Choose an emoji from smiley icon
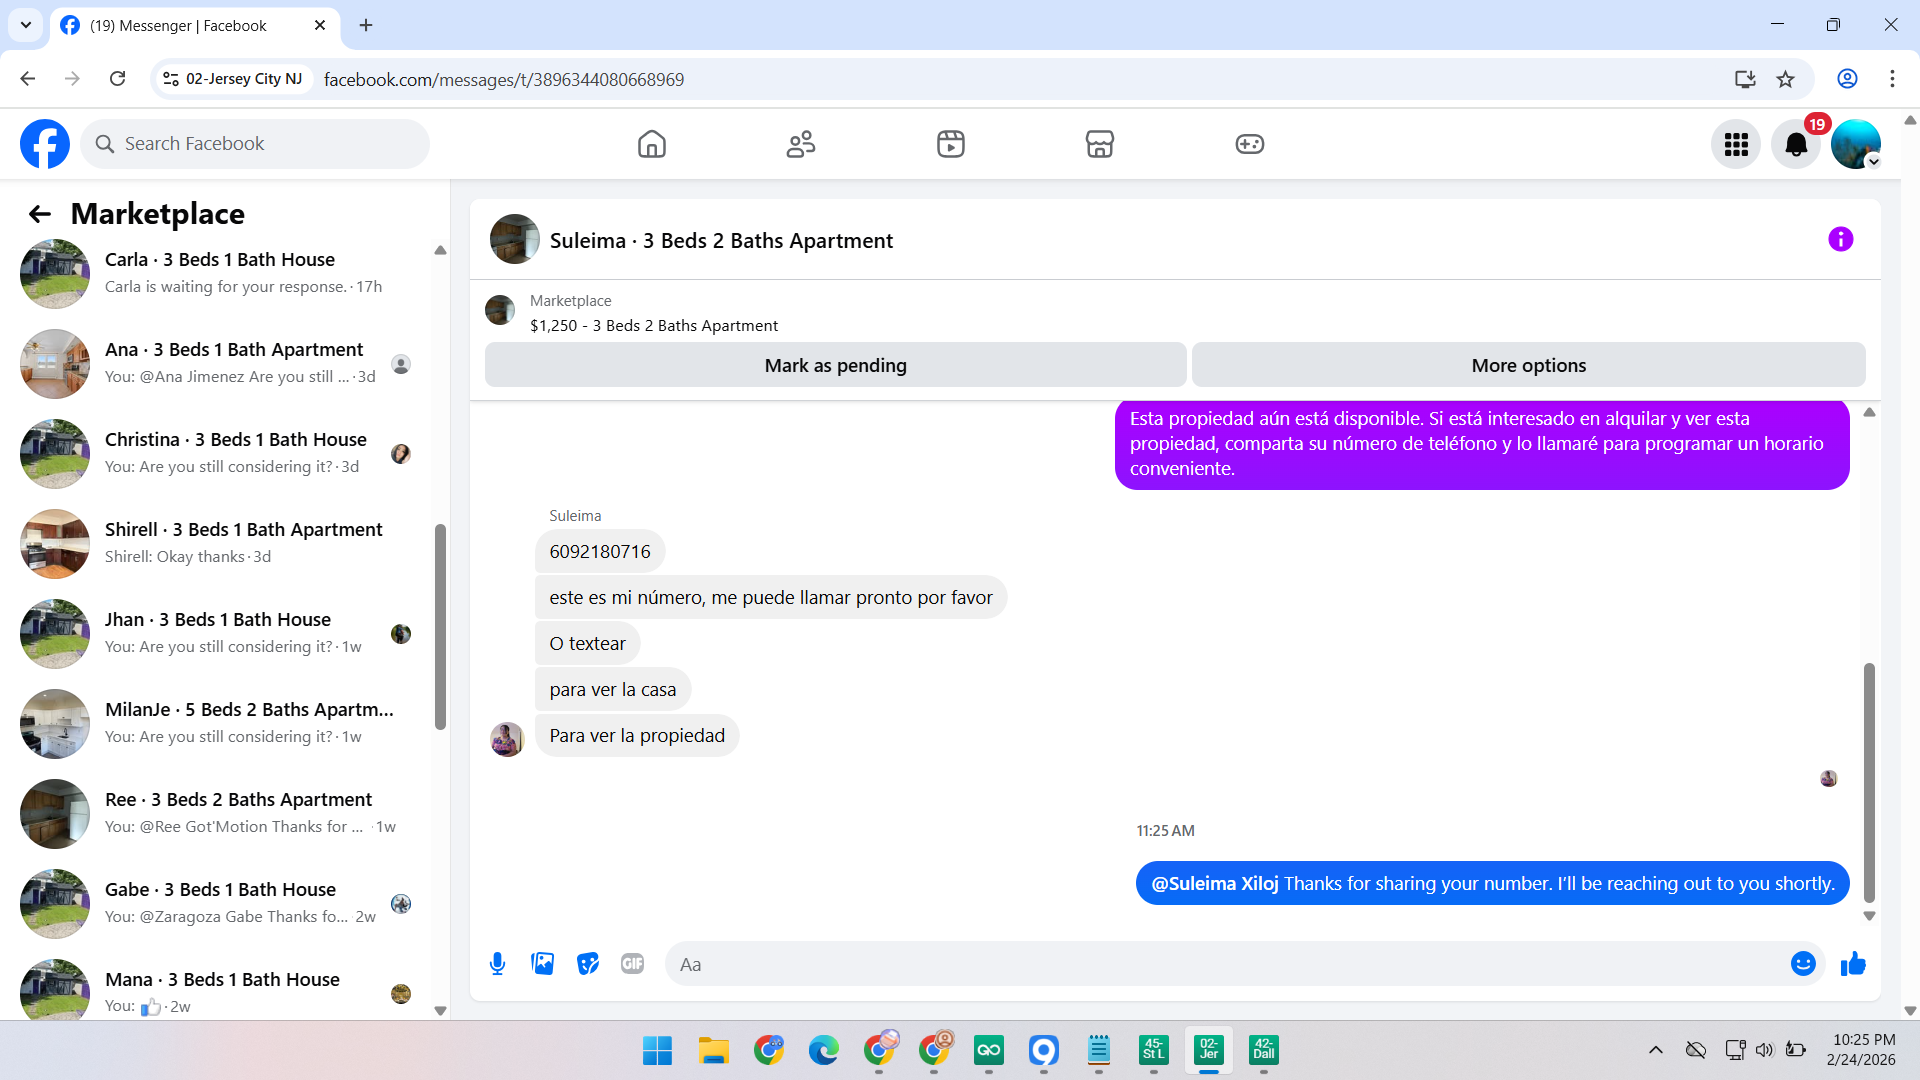Screen dimensions: 1920x1080 pyautogui.click(x=1803, y=964)
